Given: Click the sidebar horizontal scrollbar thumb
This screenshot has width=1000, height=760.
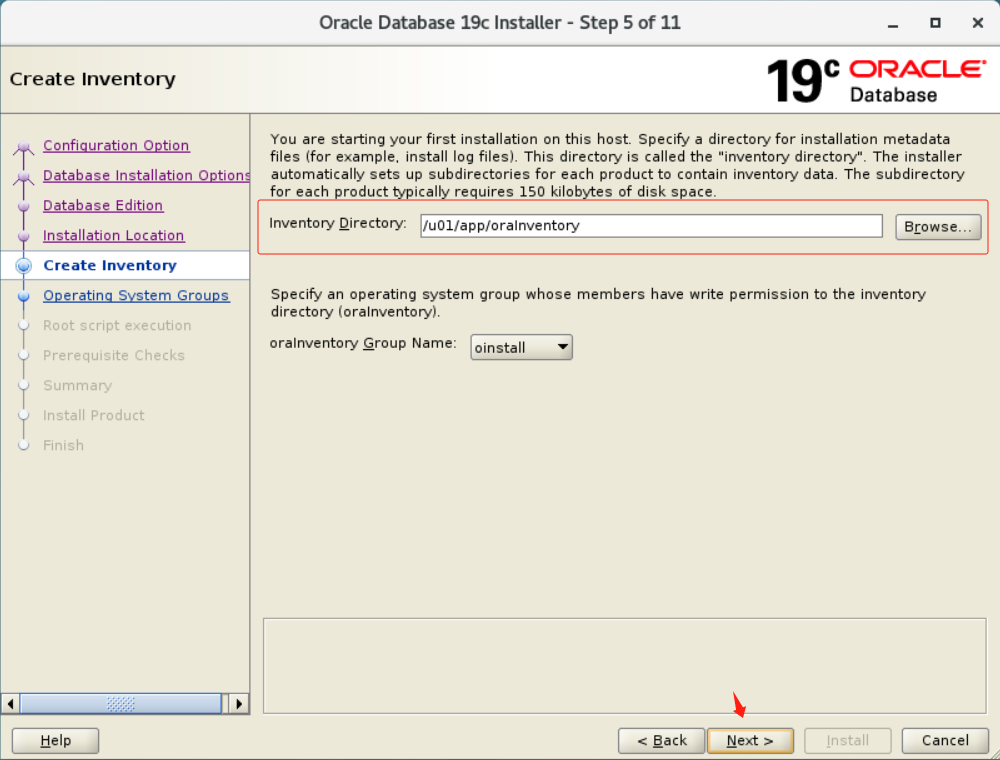Looking at the screenshot, I should [x=121, y=704].
